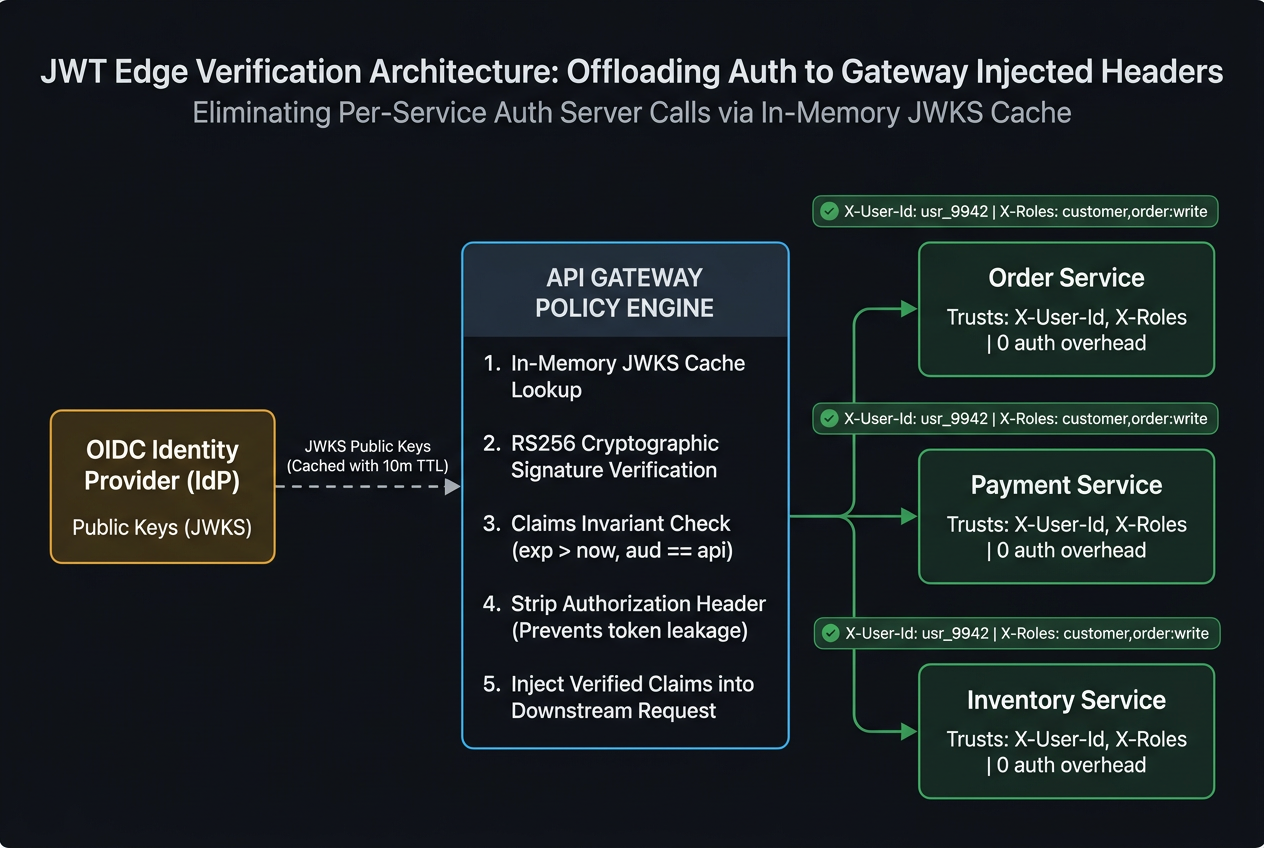1264x848 pixels.
Task: Click step 1 In-Memory JWKS Cache Lookup
Action: coord(615,377)
